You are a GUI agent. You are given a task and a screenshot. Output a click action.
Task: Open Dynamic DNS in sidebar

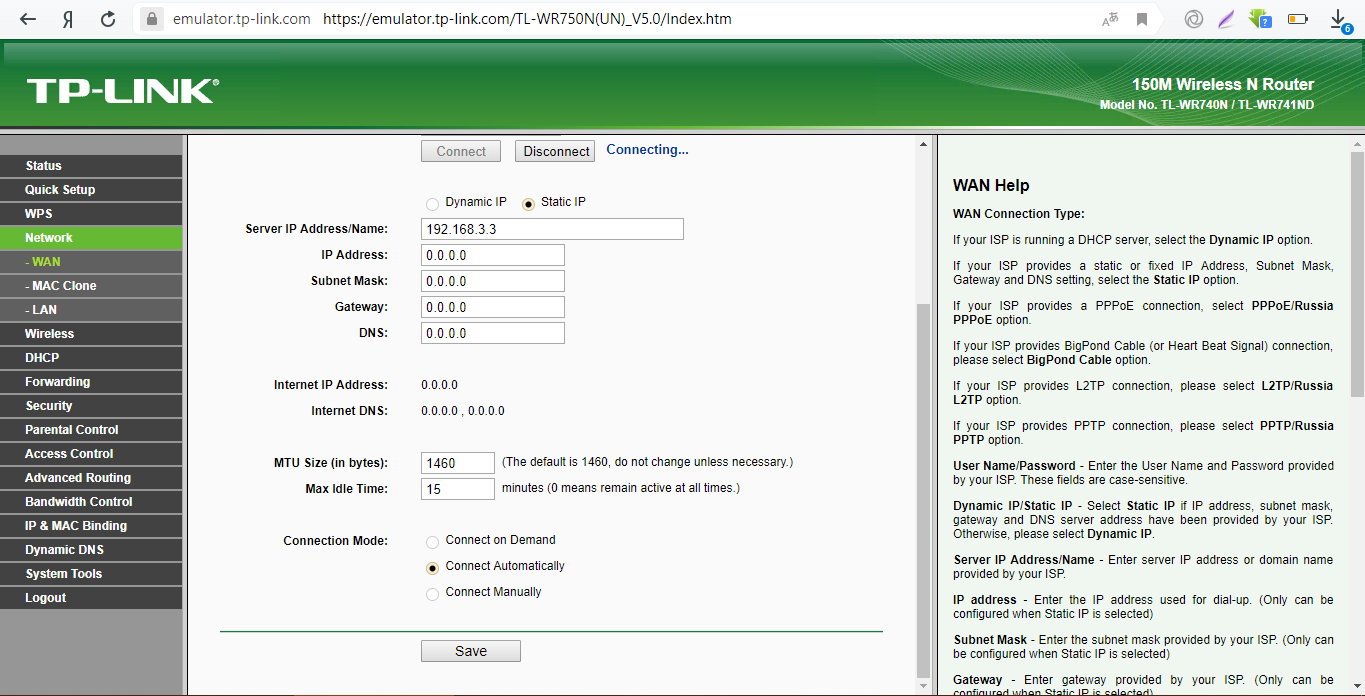point(91,550)
